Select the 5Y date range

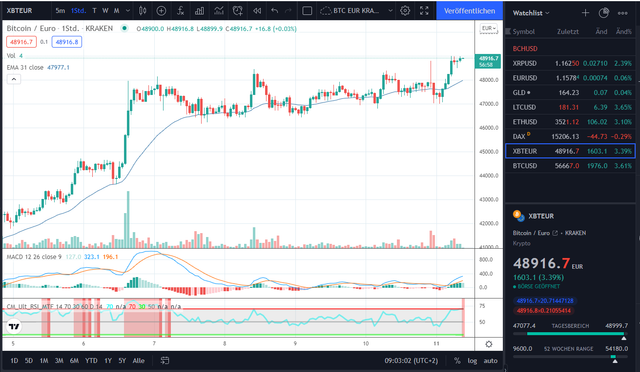click(122, 361)
